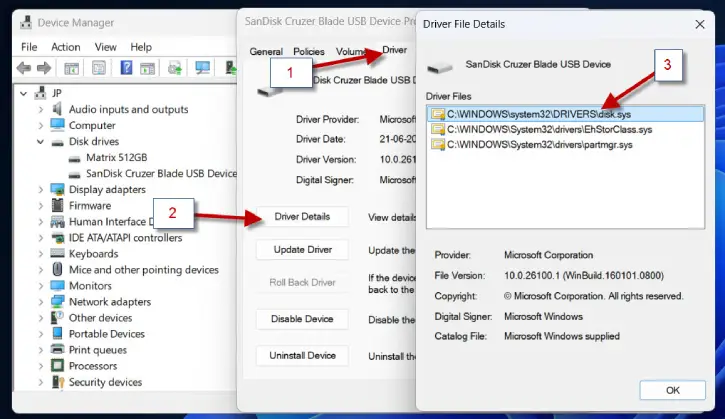Click Show/Hide Console Tree toolbar icon

coord(71,68)
